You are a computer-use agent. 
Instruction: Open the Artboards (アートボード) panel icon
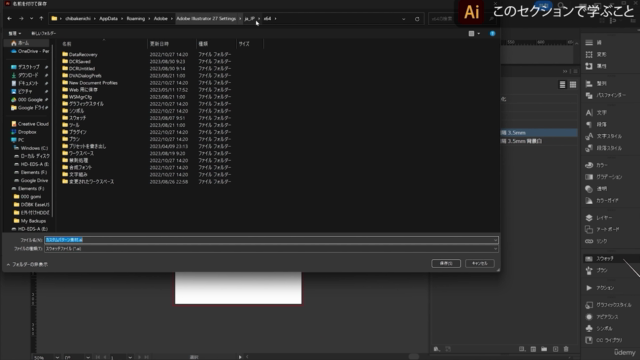click(589, 230)
